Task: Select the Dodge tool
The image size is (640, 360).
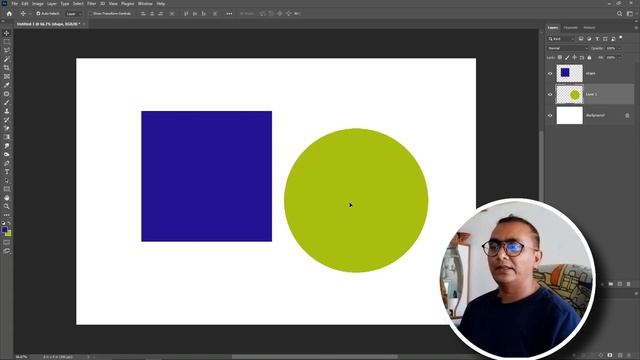Action: pyautogui.click(x=7, y=154)
